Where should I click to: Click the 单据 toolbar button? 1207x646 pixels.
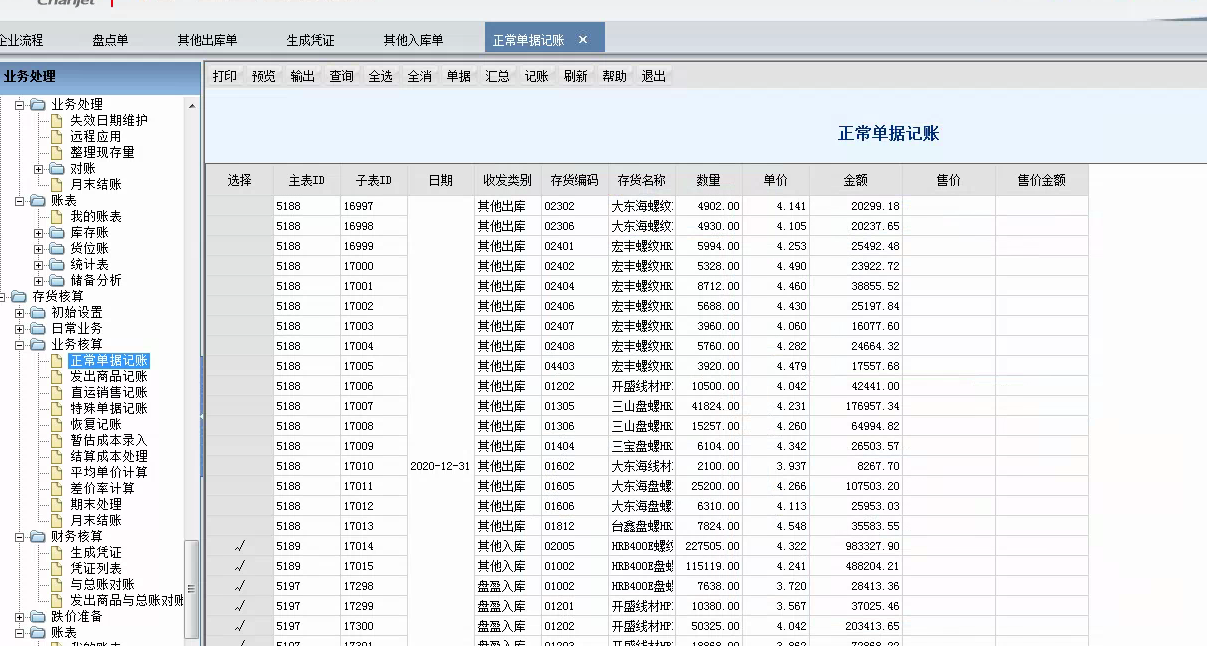pos(459,76)
